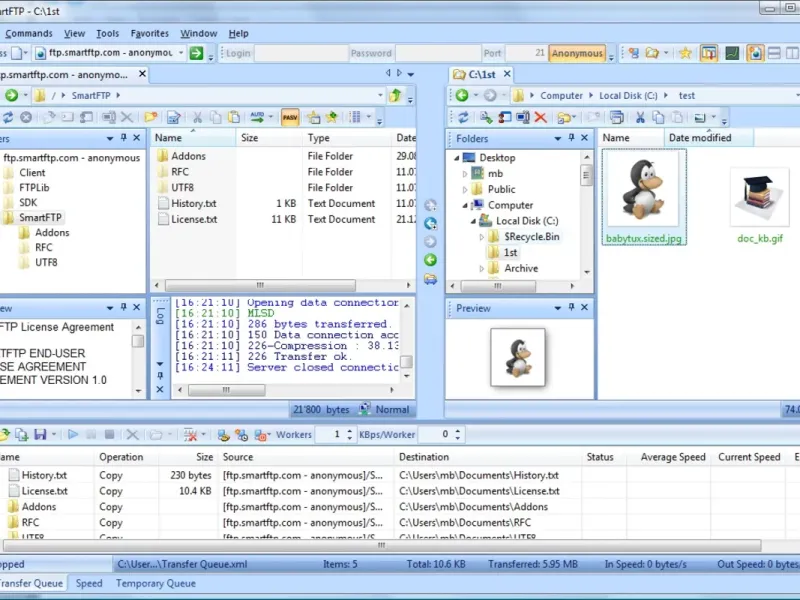Click the red delete X in local toolbar
Viewport: 800px width, 600px height.
541,118
